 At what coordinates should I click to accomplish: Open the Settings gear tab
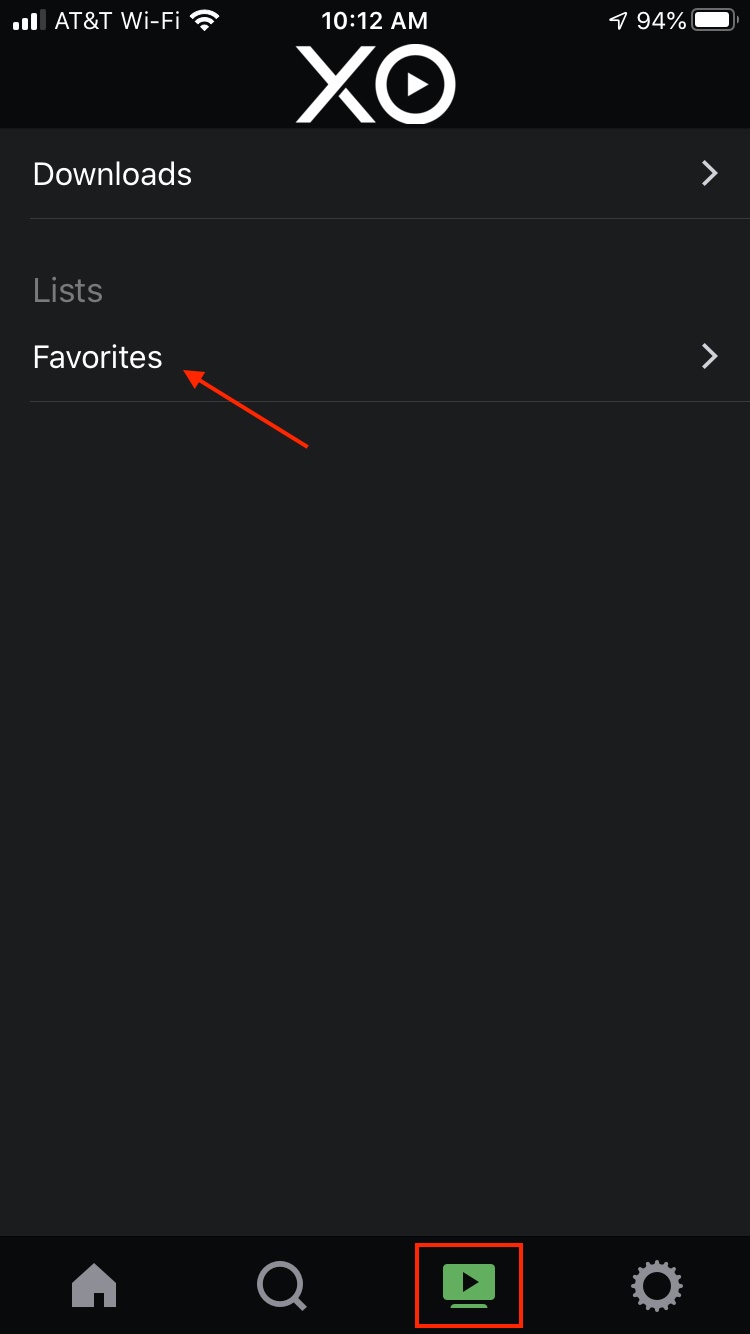[657, 1285]
